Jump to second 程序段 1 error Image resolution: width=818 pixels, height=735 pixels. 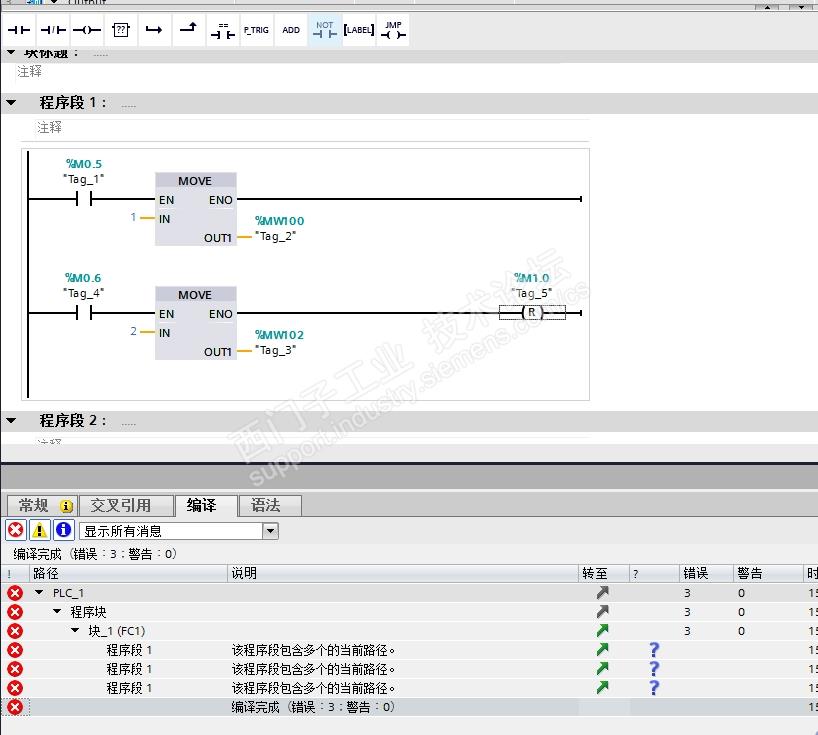(x=603, y=669)
